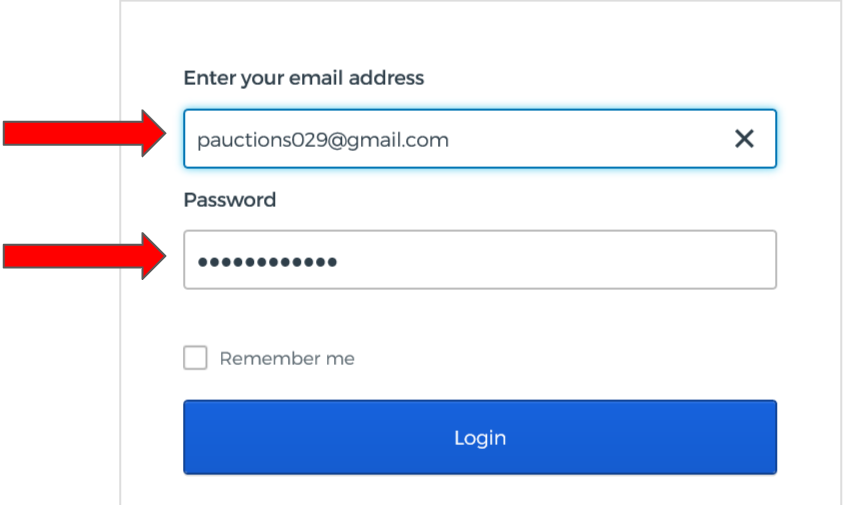Screen dimensions: 844x505
Task: Place the cursor after "gmail.com" in the email field
Action: click(x=450, y=140)
